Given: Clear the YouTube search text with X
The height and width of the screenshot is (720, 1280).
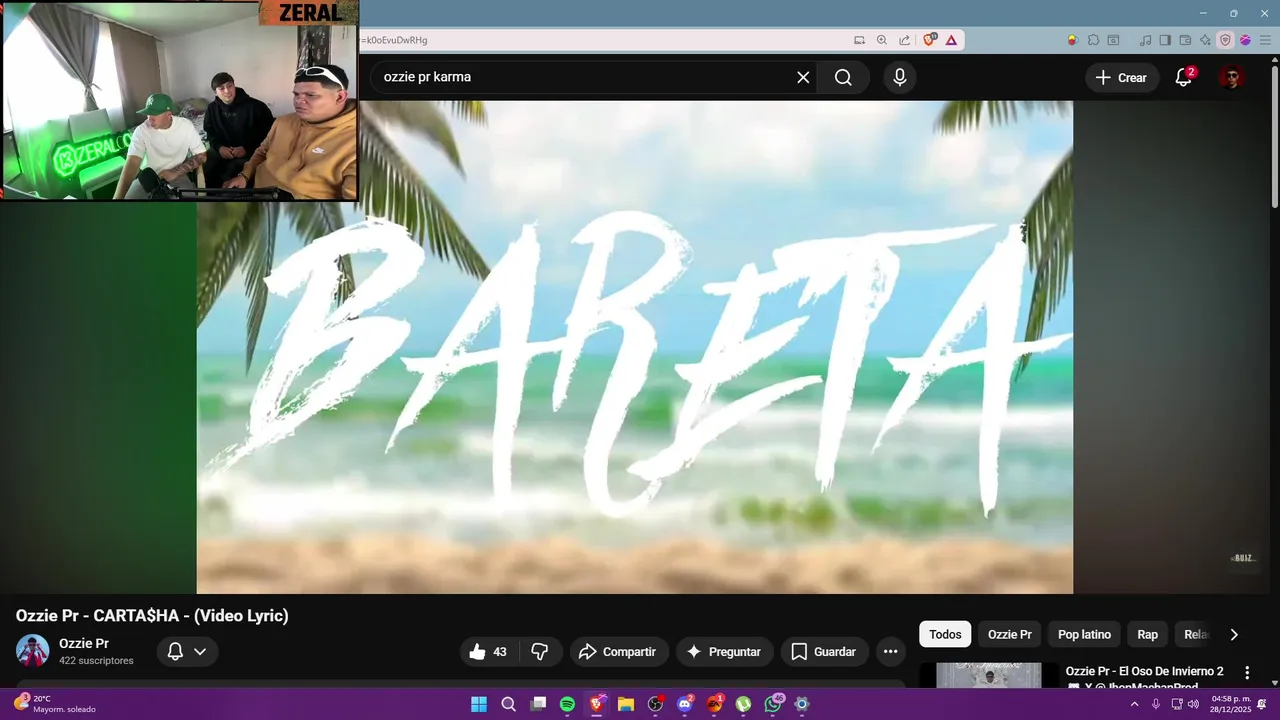Looking at the screenshot, I should [x=803, y=77].
